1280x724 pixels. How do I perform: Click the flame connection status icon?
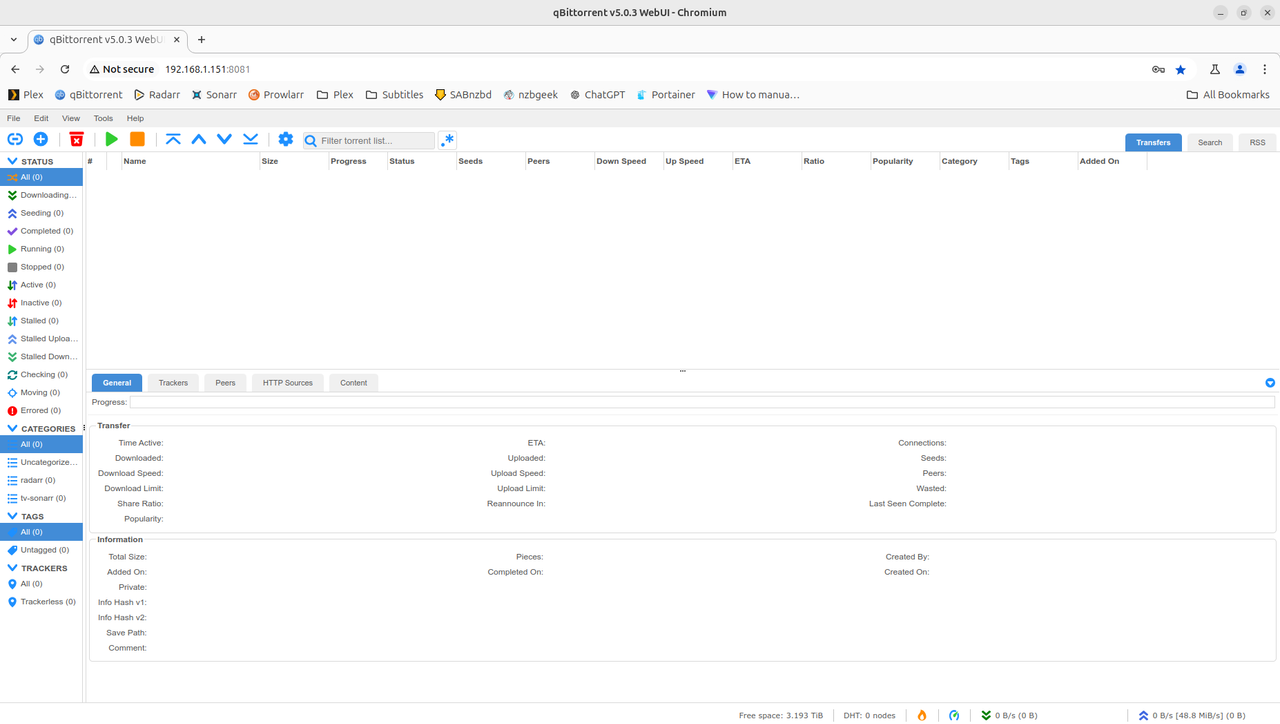[922, 715]
